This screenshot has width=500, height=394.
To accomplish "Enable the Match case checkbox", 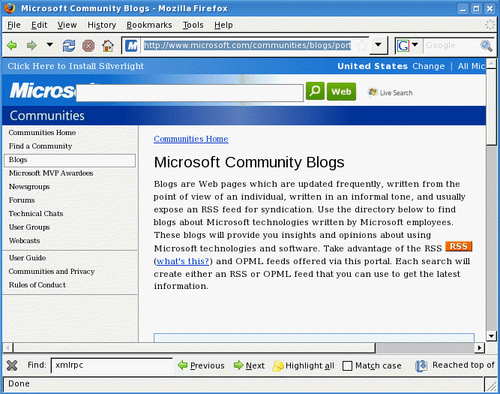I will tap(347, 366).
